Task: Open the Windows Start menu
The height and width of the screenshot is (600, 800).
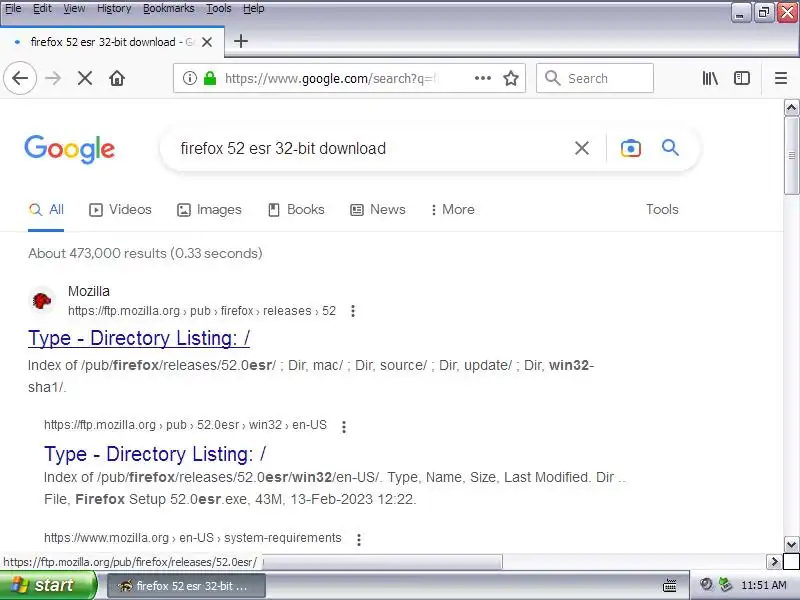Action: pyautogui.click(x=47, y=585)
